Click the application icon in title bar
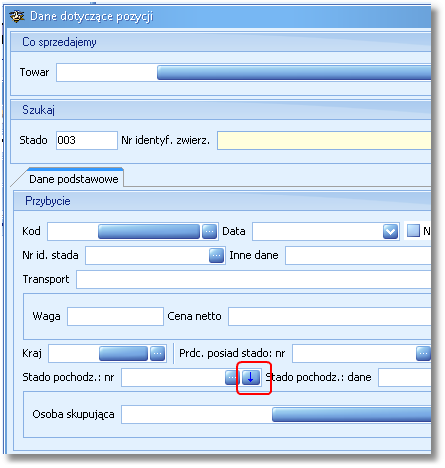Viewport: 445px width, 468px height. 17,16
